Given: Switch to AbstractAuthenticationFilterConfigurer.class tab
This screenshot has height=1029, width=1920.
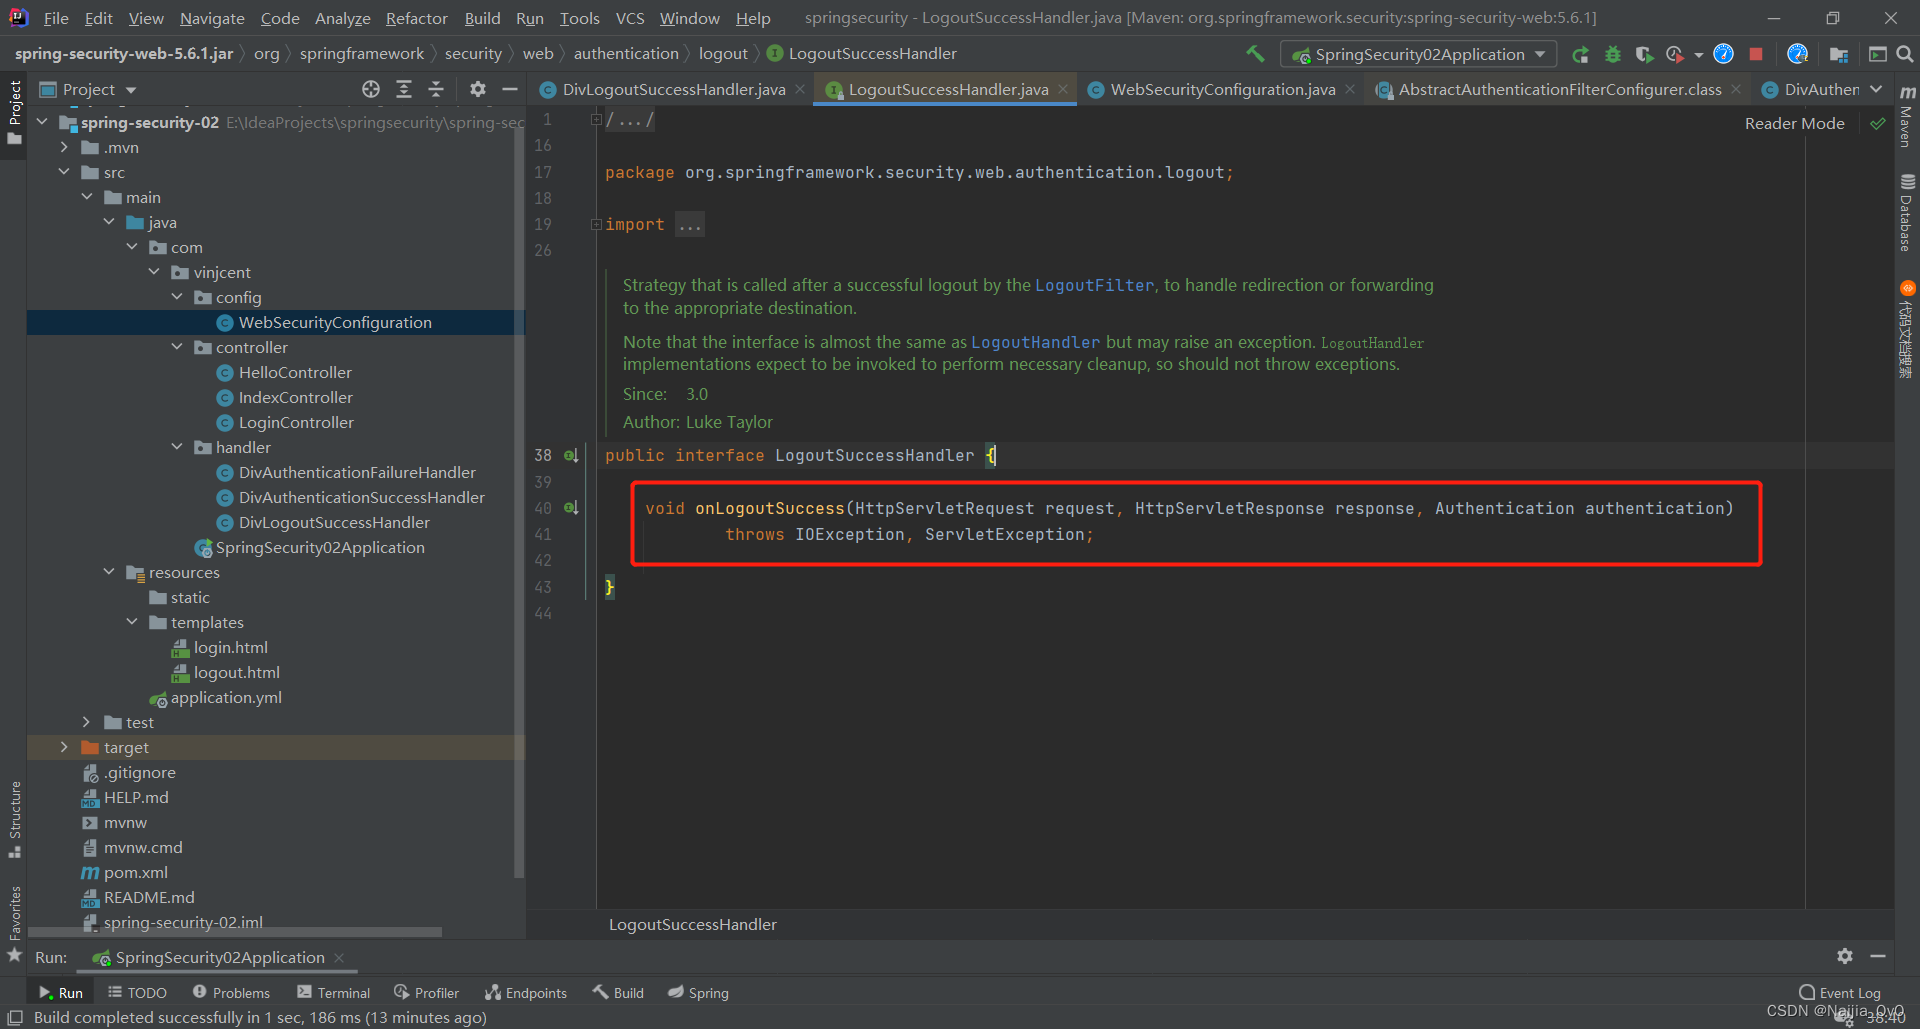Looking at the screenshot, I should click(1558, 89).
